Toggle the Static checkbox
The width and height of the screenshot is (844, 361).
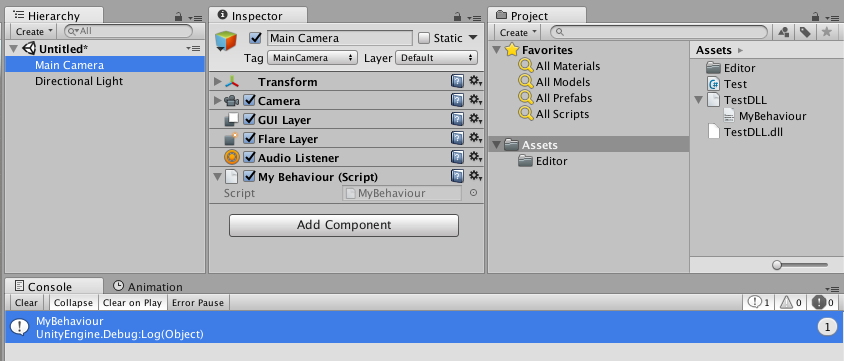point(424,38)
